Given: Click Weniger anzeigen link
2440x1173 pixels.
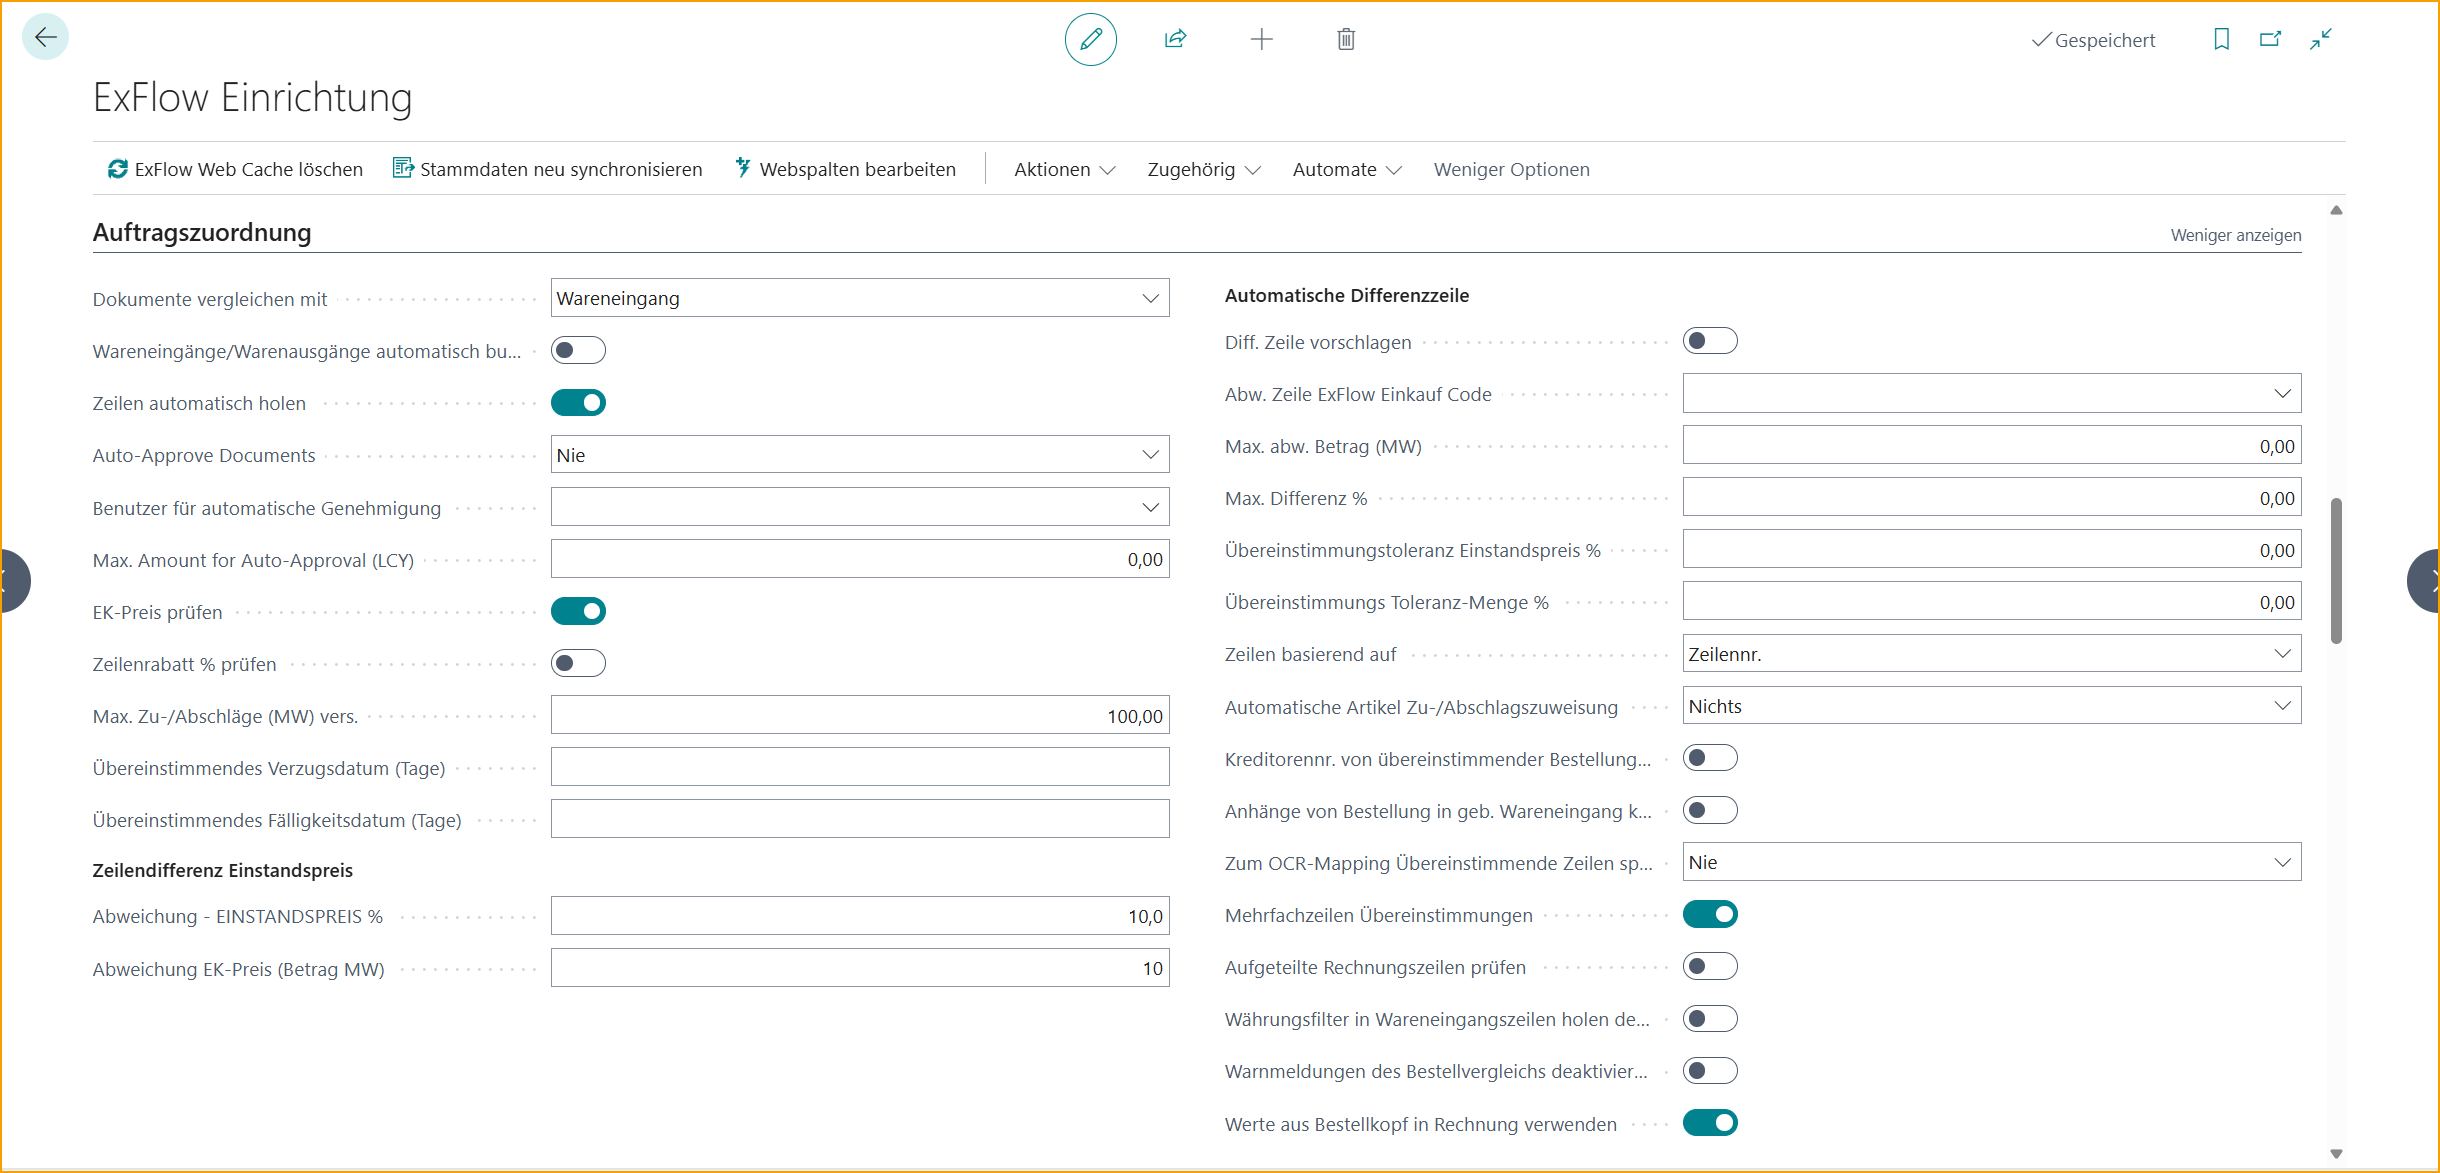Looking at the screenshot, I should (x=2235, y=235).
